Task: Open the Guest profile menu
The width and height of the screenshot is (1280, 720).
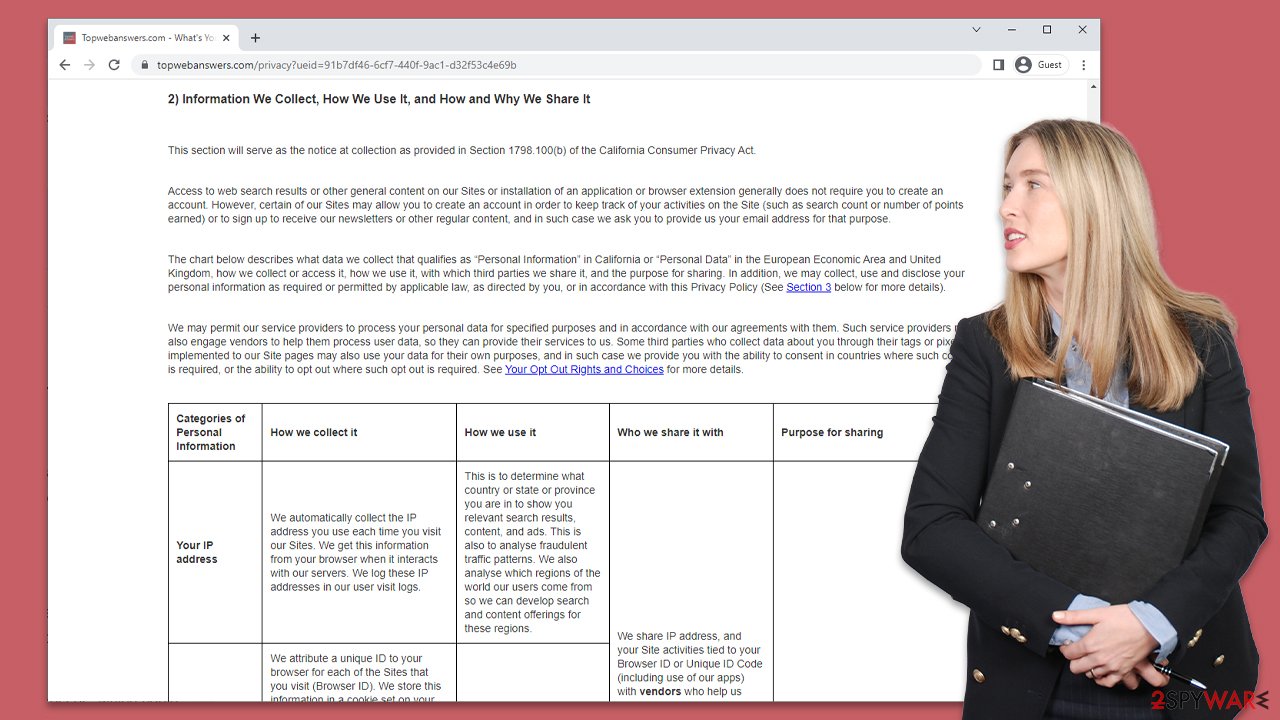Action: [1039, 65]
